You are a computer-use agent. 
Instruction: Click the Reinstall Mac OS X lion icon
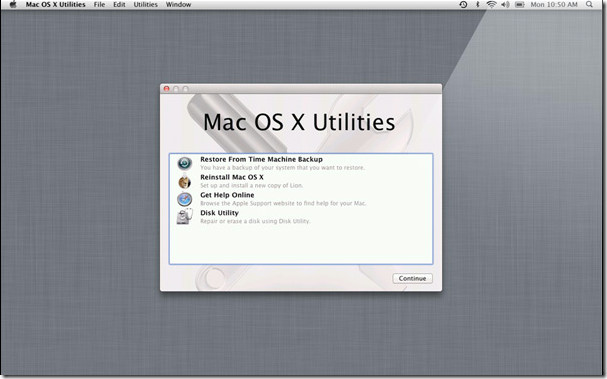(185, 181)
